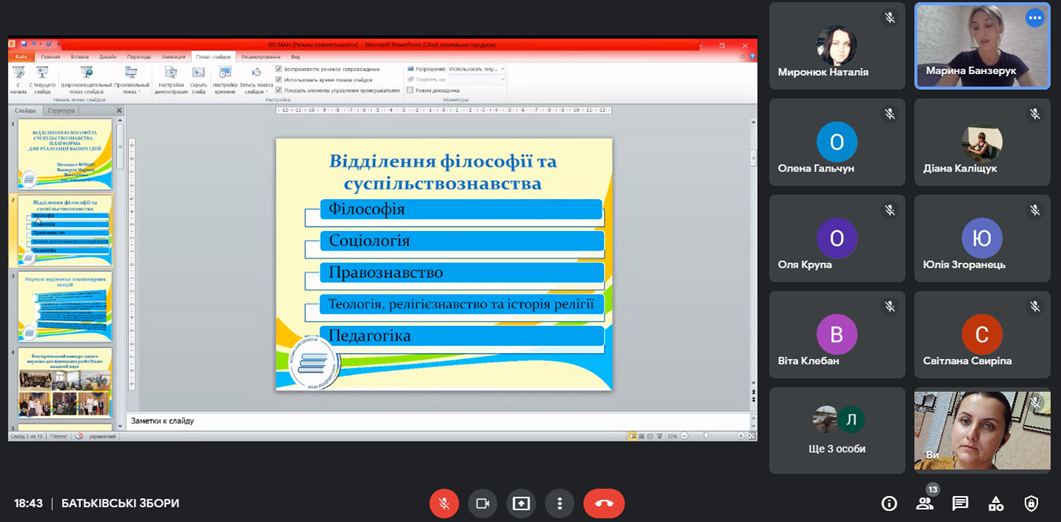Image resolution: width=1061 pixels, height=522 pixels.
Task: Open options on Марина Банзерук's tile
Action: 1034,18
